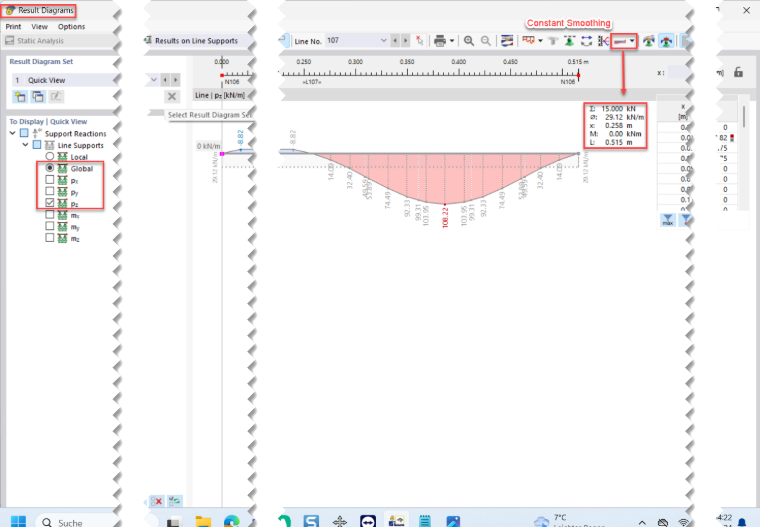This screenshot has height=527, width=760.
Task: Click the uncheck all red X icon
Action: tap(157, 501)
